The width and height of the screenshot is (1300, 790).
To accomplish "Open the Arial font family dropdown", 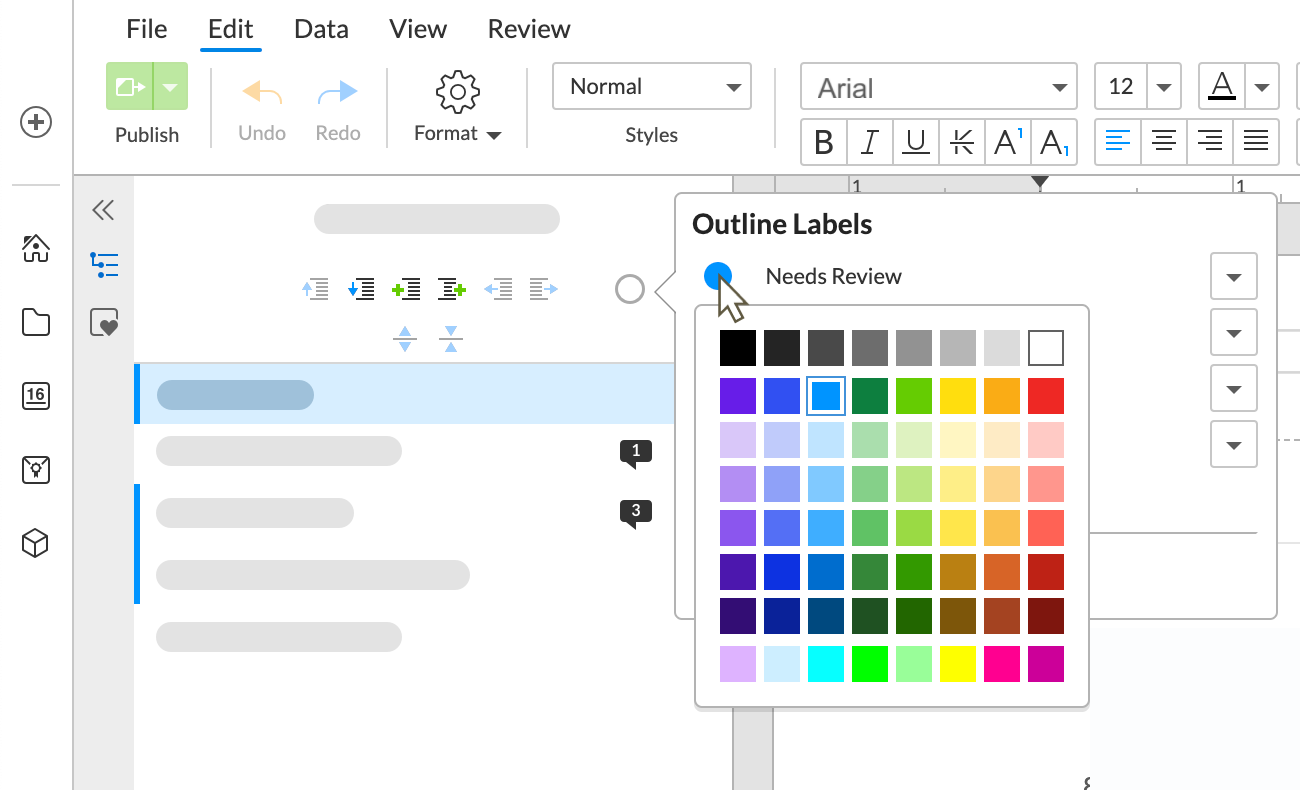I will (937, 87).
